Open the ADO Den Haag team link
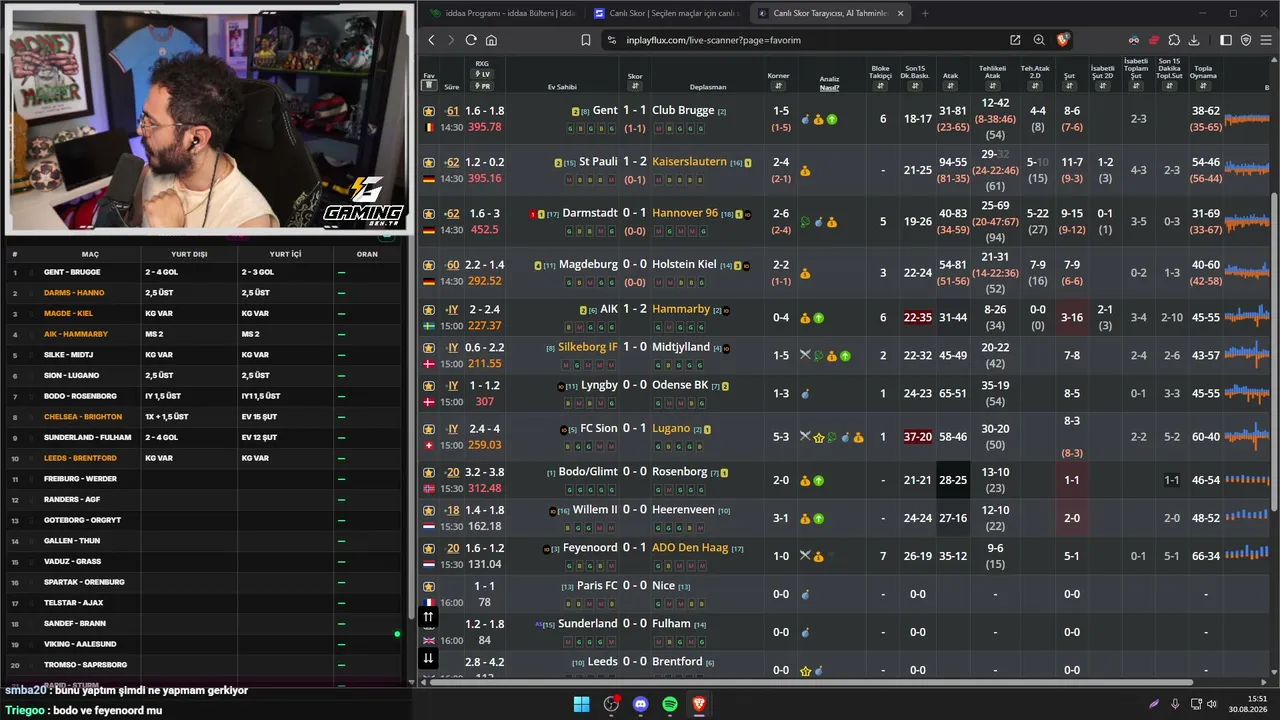 point(690,548)
